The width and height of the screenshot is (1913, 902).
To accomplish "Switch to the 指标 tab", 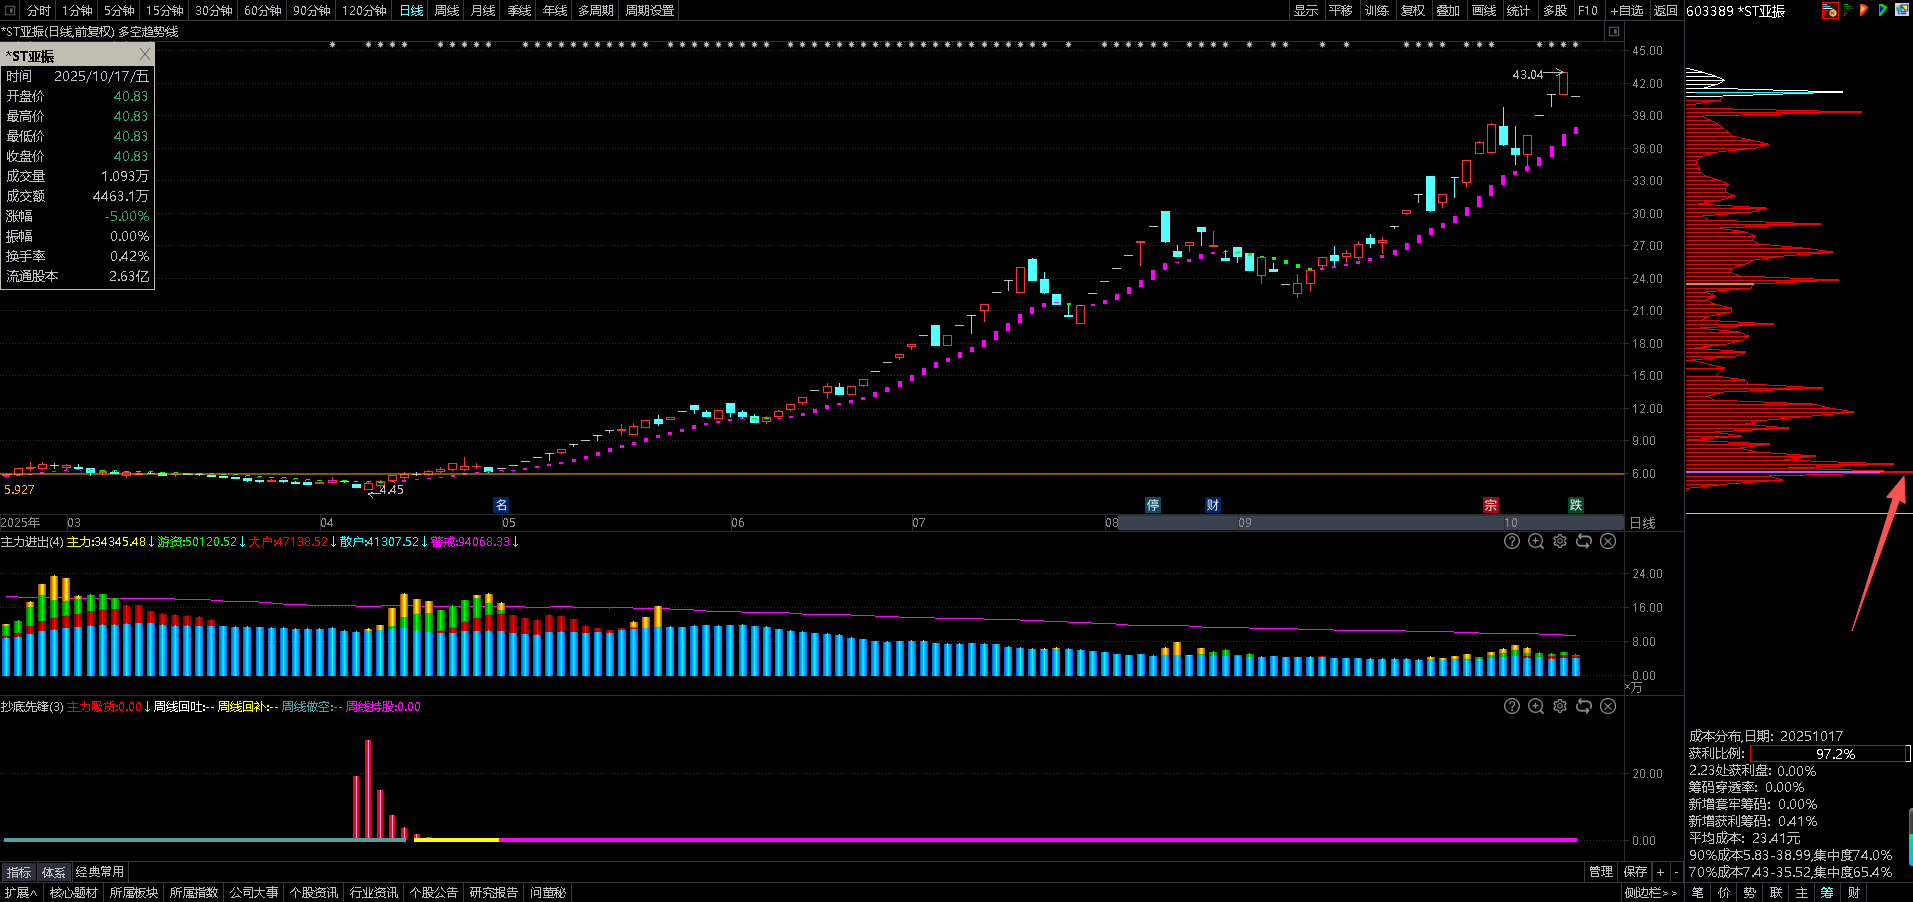I will [19, 872].
